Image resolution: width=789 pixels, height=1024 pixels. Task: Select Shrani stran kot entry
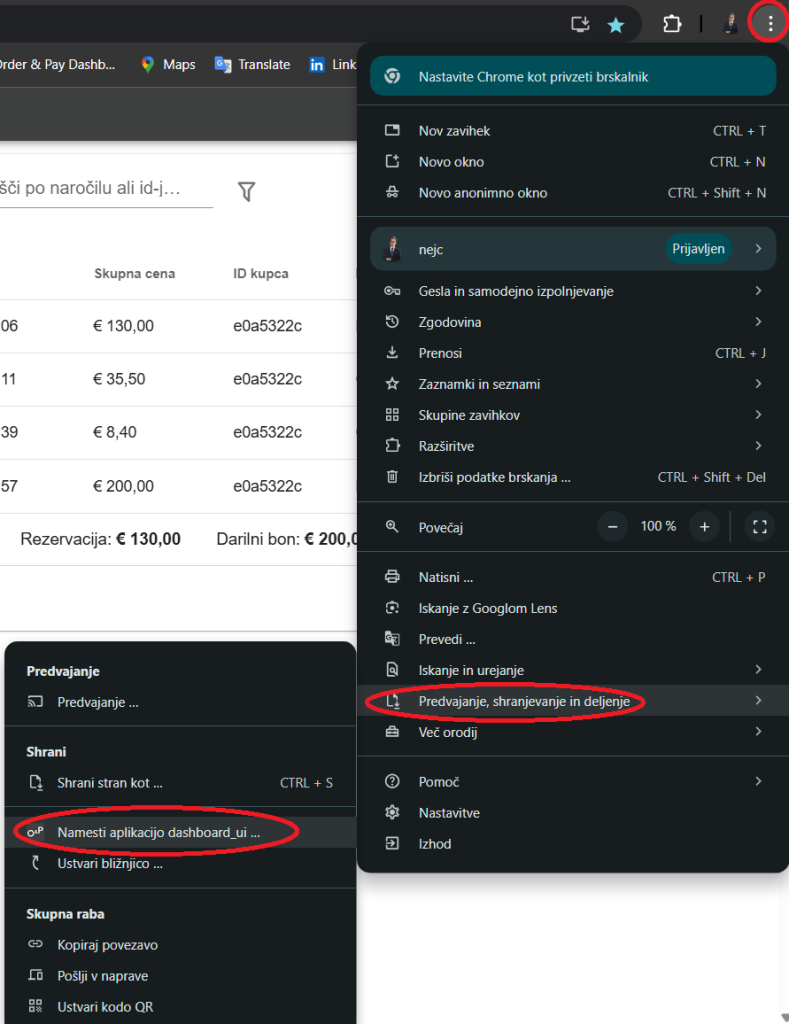180,782
